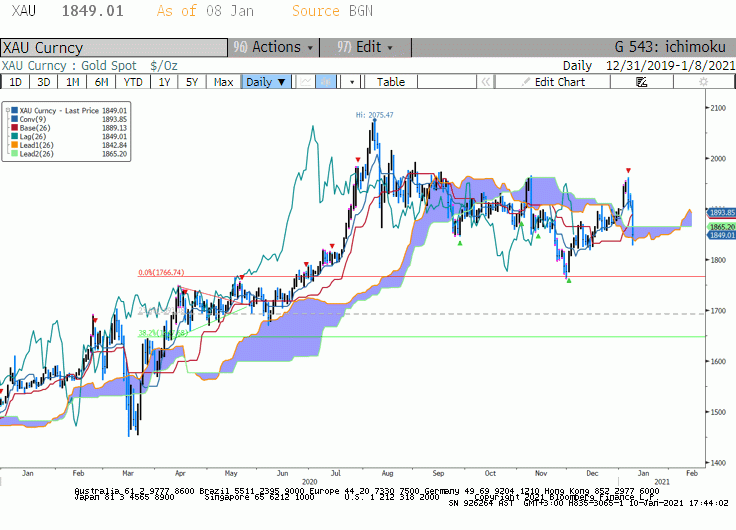Click the Lag(26) legend color swatch

[15, 136]
